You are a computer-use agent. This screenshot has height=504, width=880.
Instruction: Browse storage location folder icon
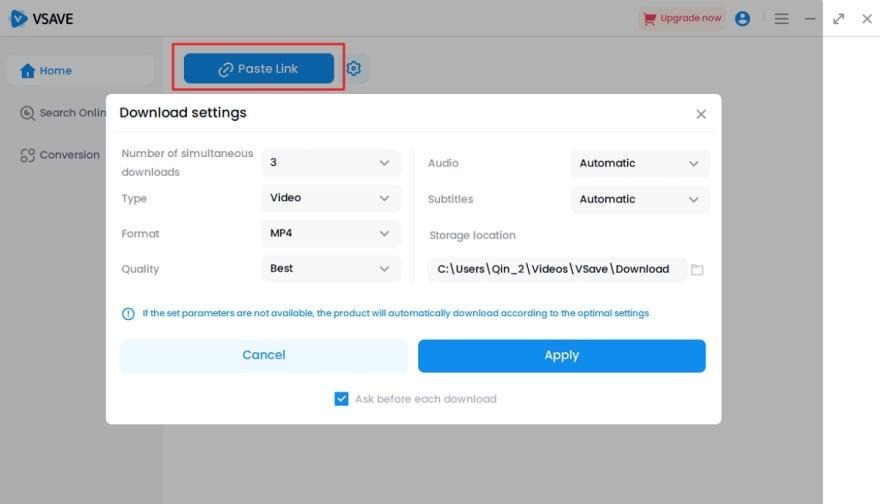[x=697, y=270]
